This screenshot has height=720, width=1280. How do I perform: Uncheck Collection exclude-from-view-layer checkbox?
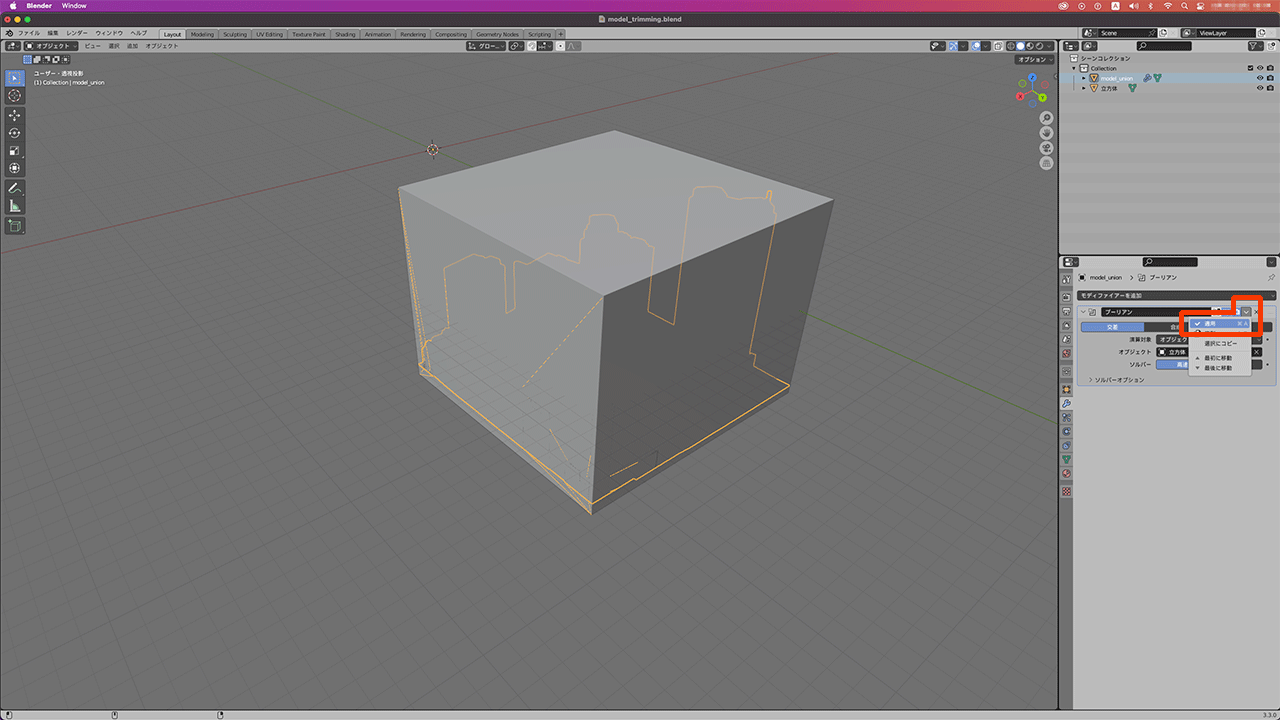1250,68
